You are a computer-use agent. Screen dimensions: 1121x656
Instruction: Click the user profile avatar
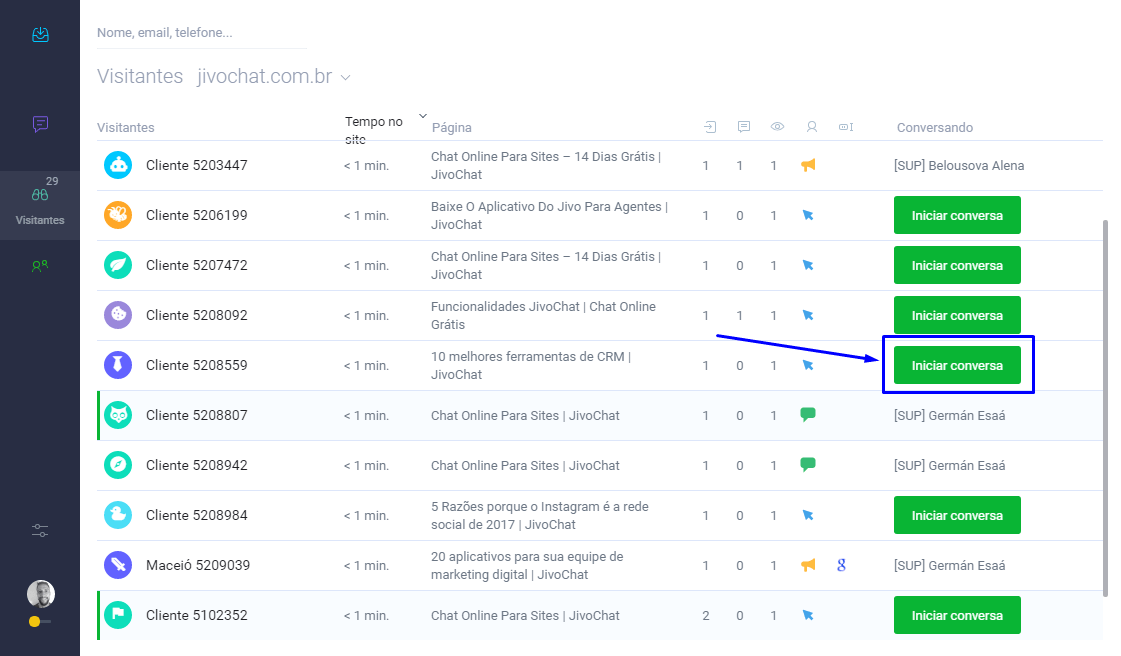tap(41, 594)
